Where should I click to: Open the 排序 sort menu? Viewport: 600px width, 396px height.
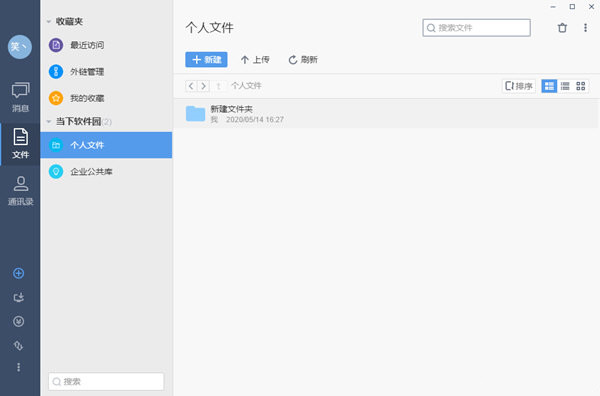[519, 86]
